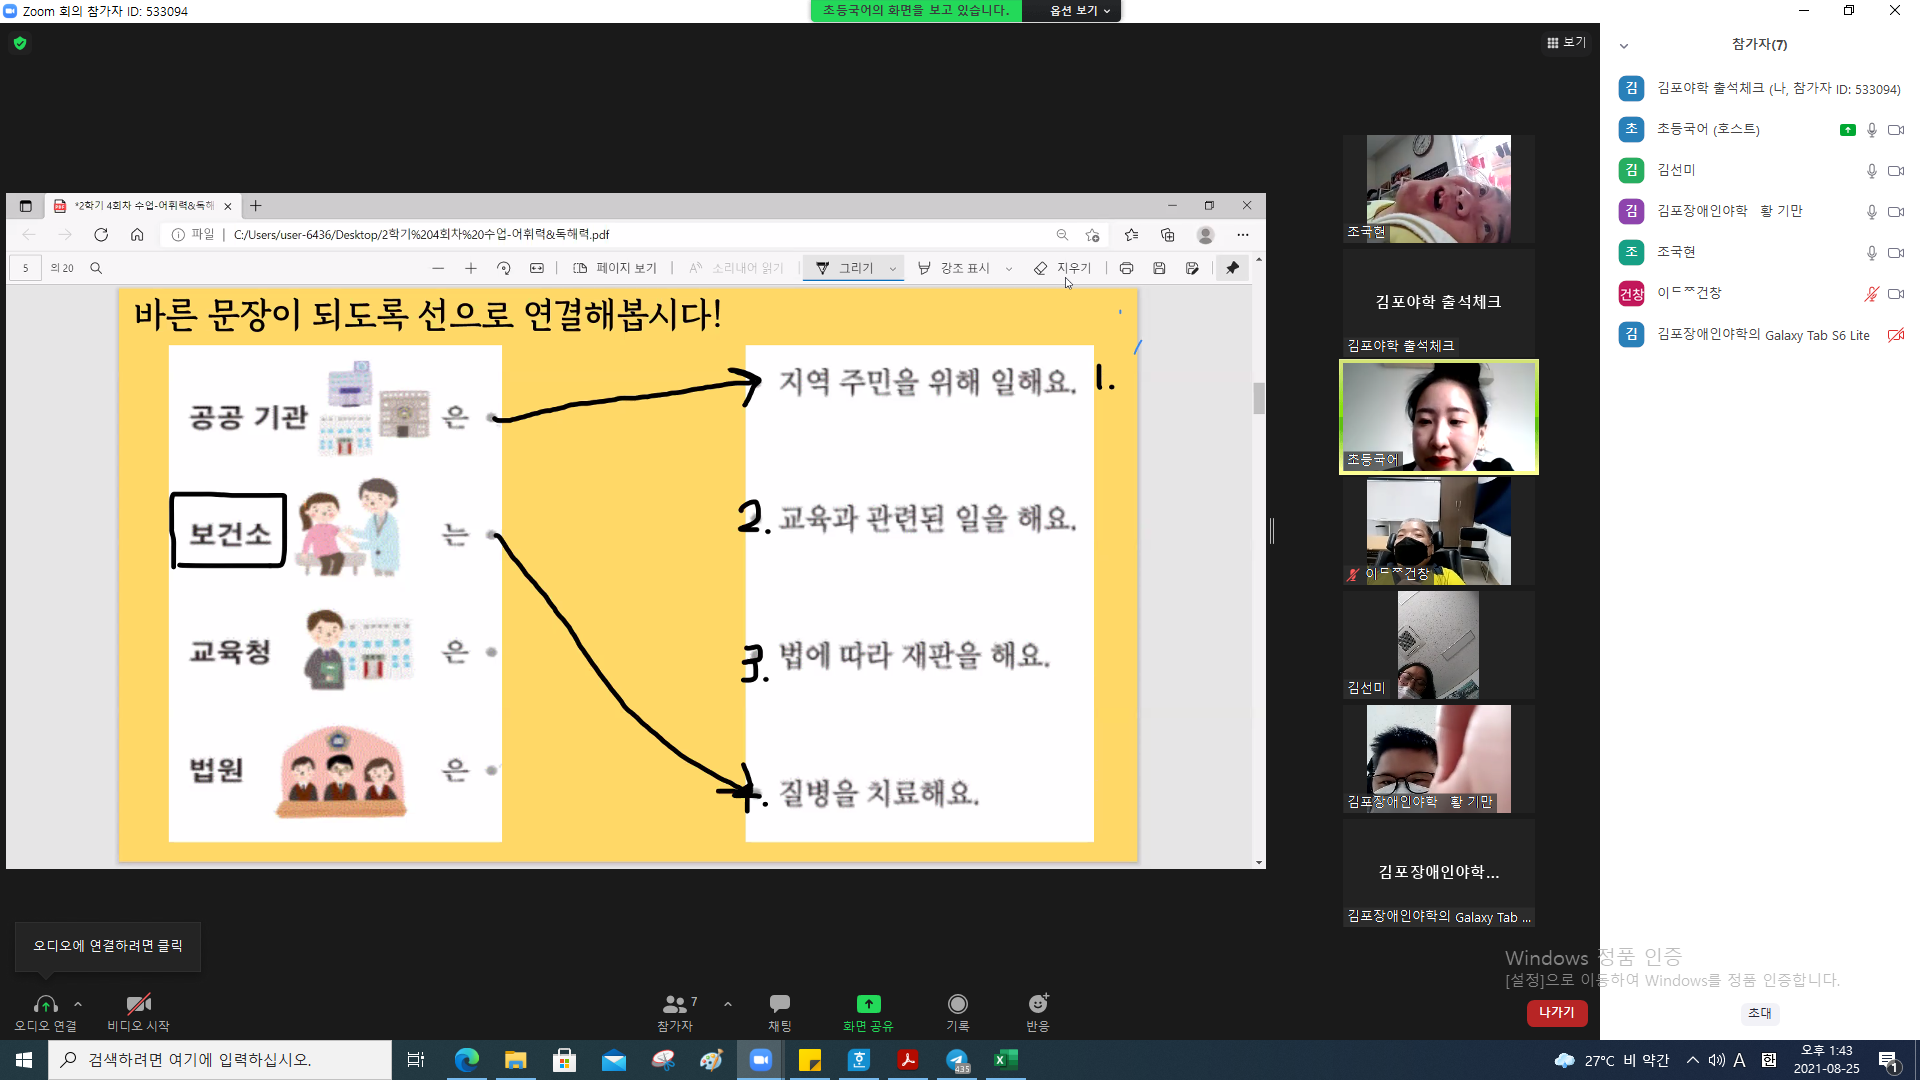Click the PDF tab in shared Edge window

pyautogui.click(x=143, y=206)
